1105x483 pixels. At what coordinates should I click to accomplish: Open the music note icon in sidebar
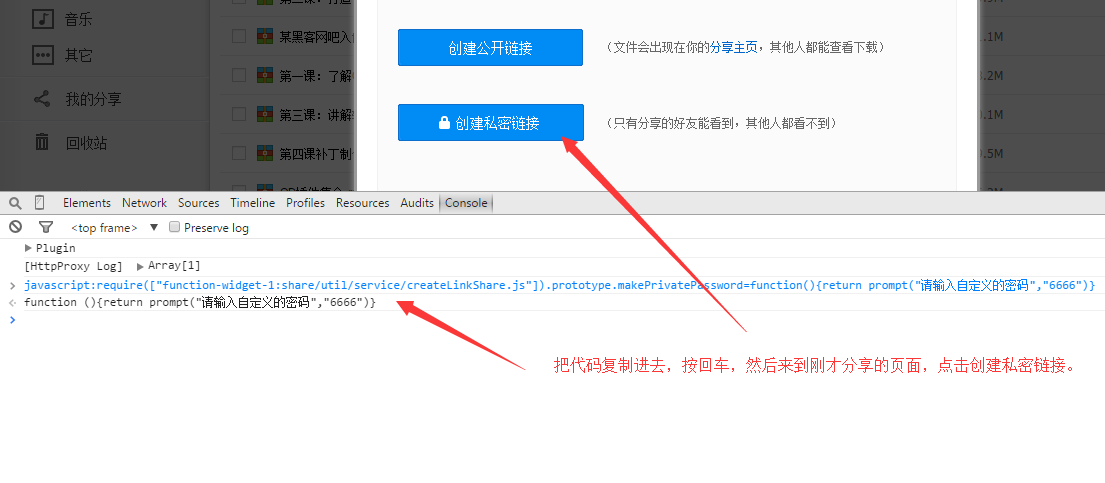point(43,18)
